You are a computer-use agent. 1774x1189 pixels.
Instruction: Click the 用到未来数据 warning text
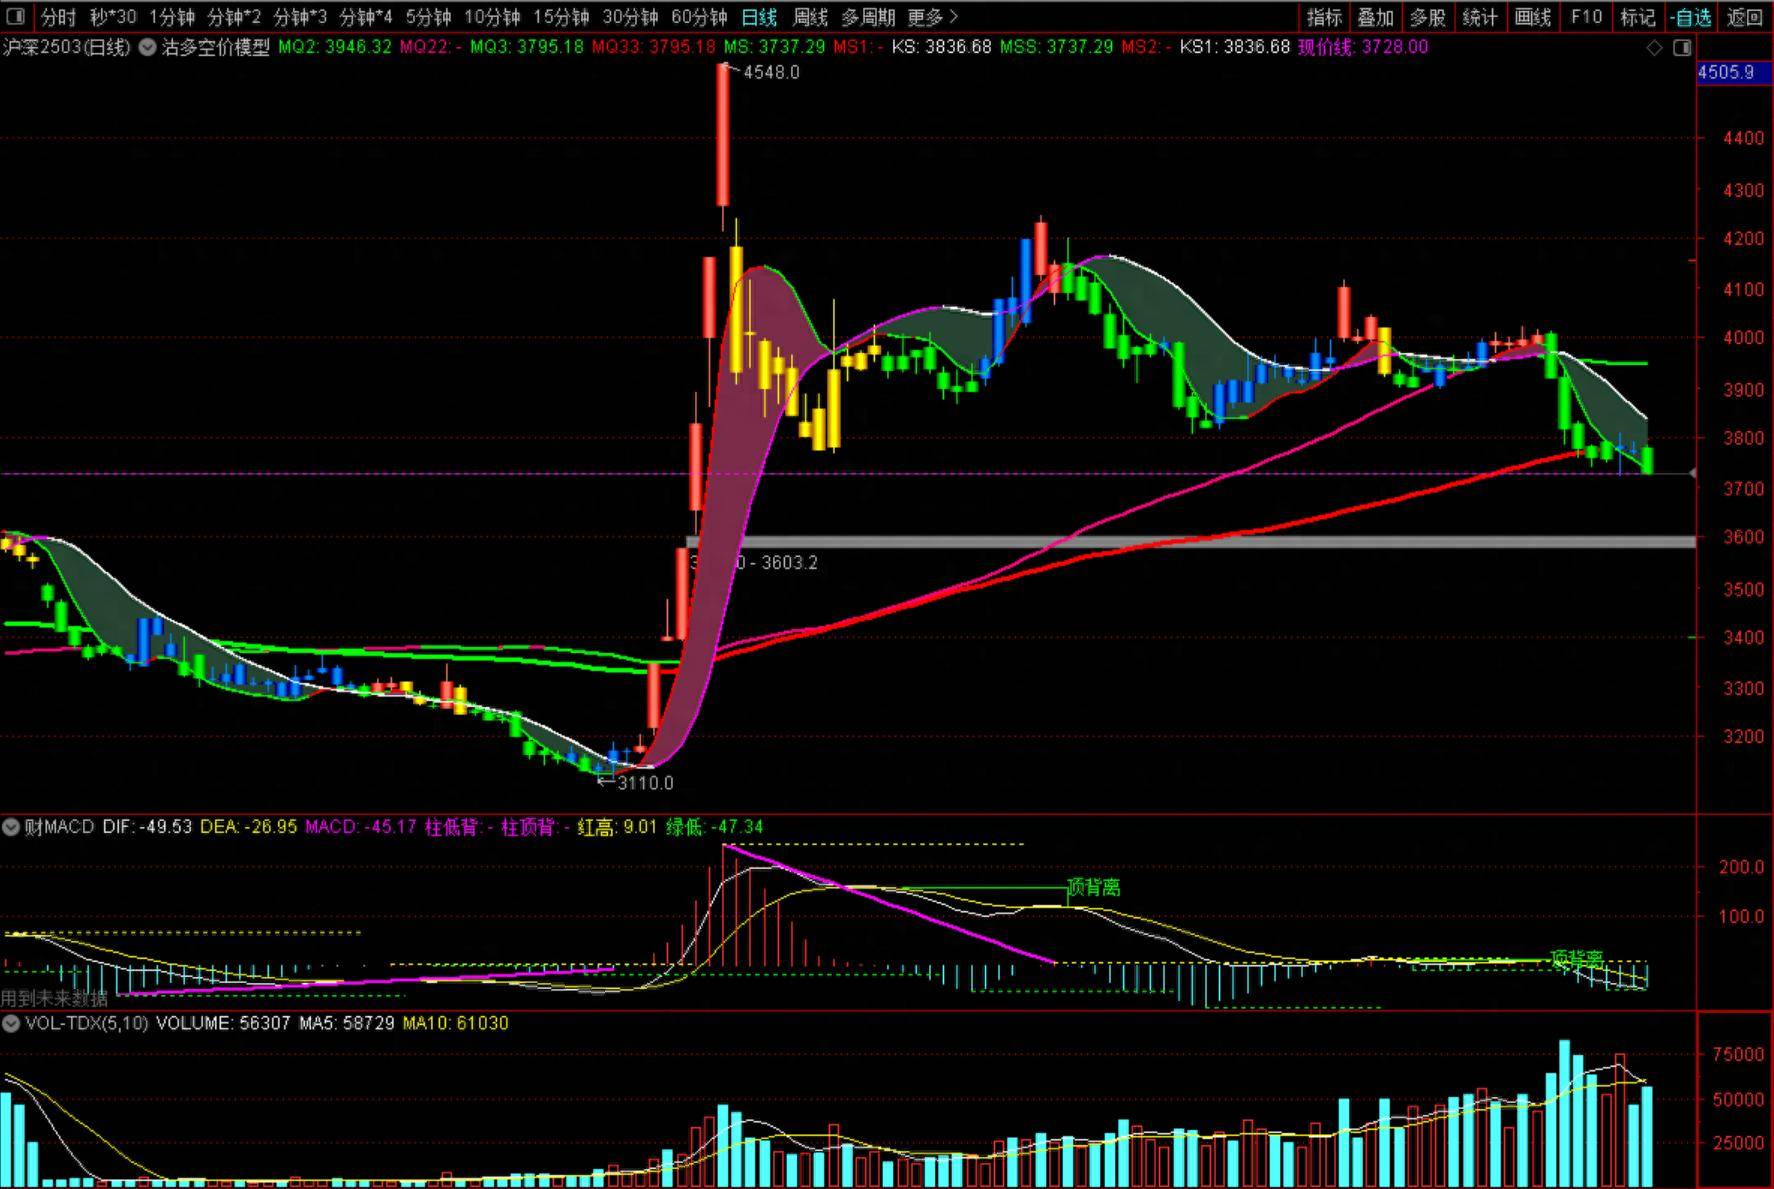tap(54, 998)
